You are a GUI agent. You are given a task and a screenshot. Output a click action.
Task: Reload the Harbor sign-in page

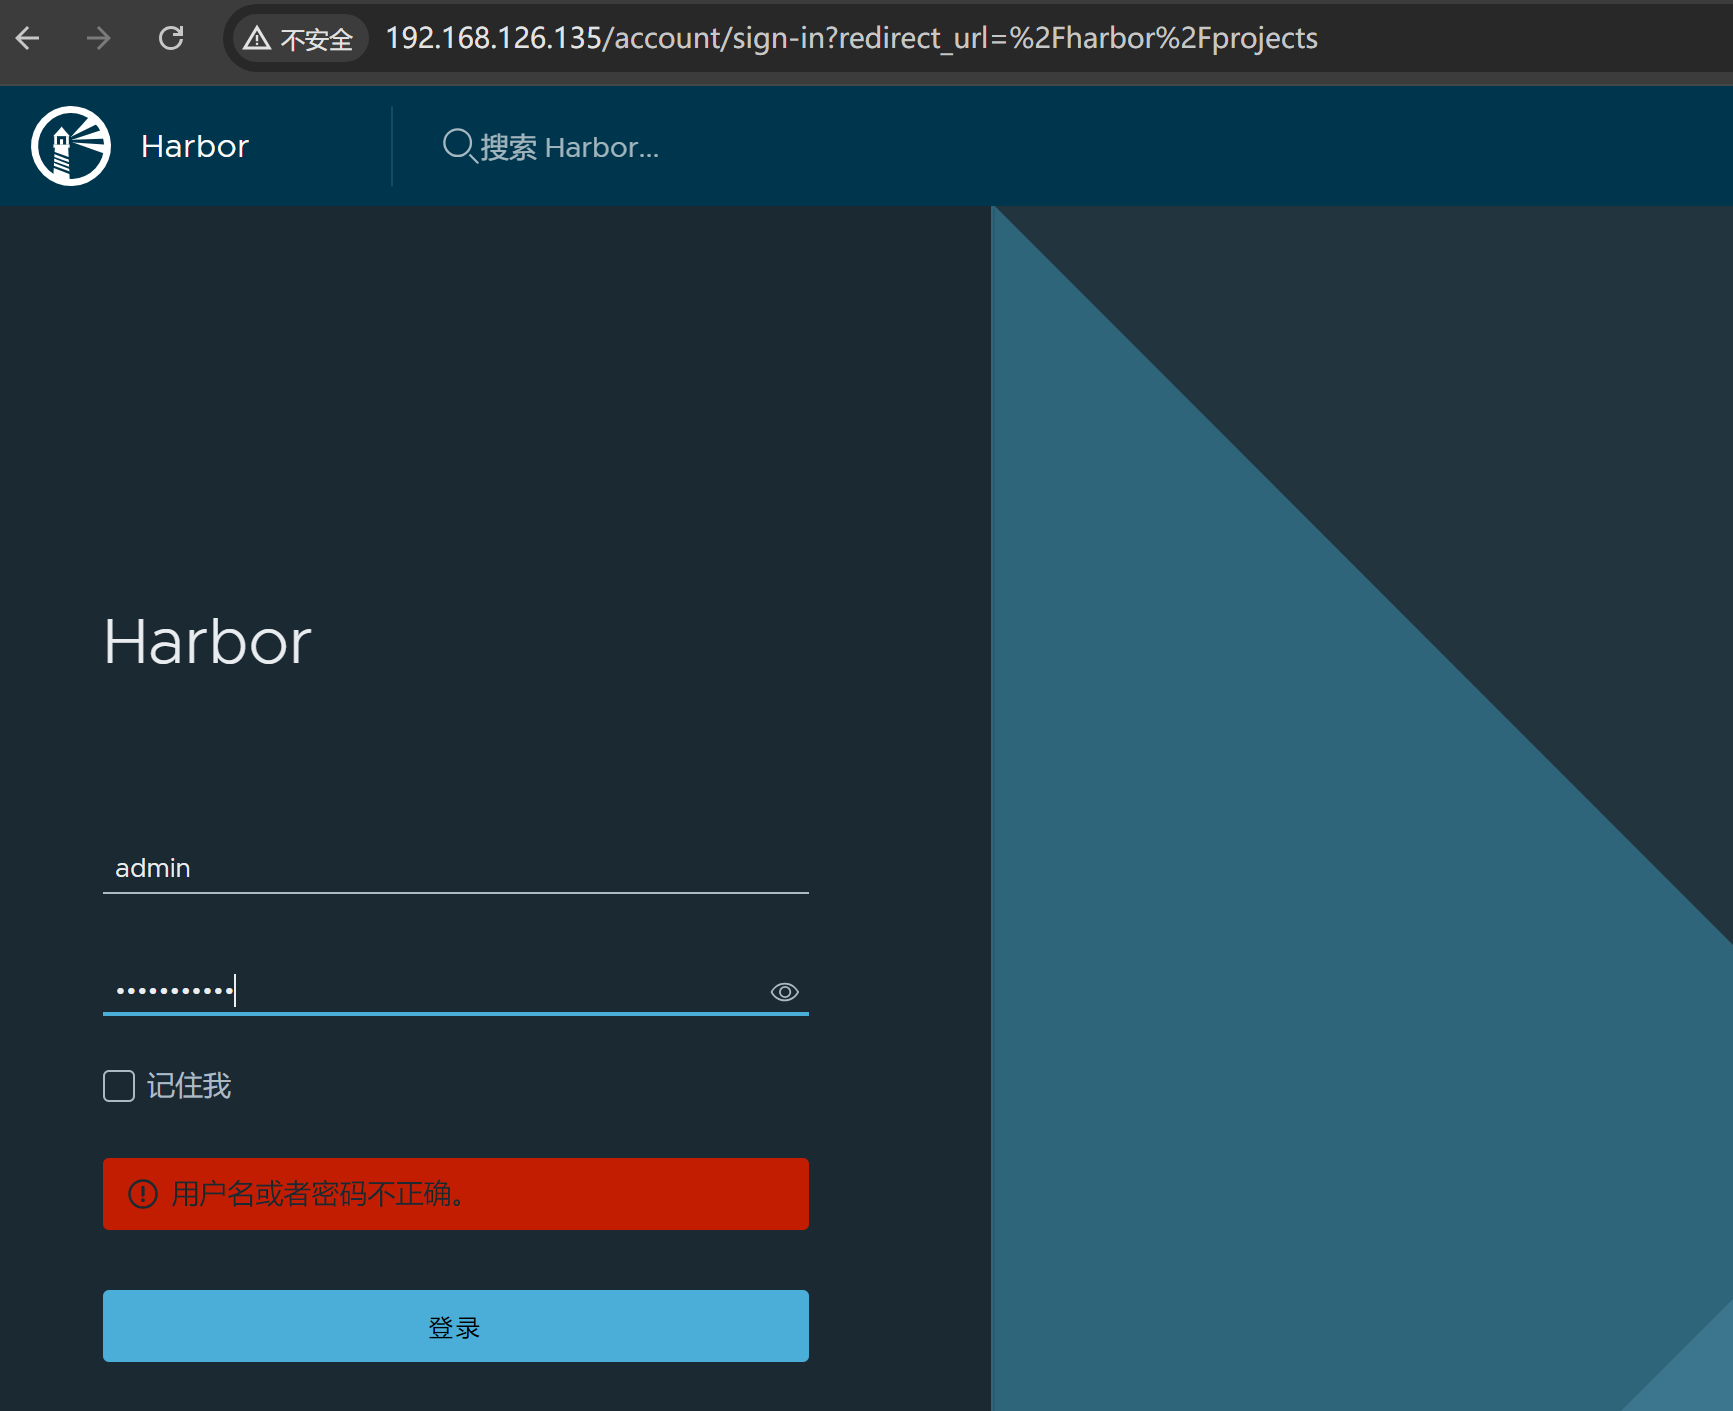[x=171, y=39]
